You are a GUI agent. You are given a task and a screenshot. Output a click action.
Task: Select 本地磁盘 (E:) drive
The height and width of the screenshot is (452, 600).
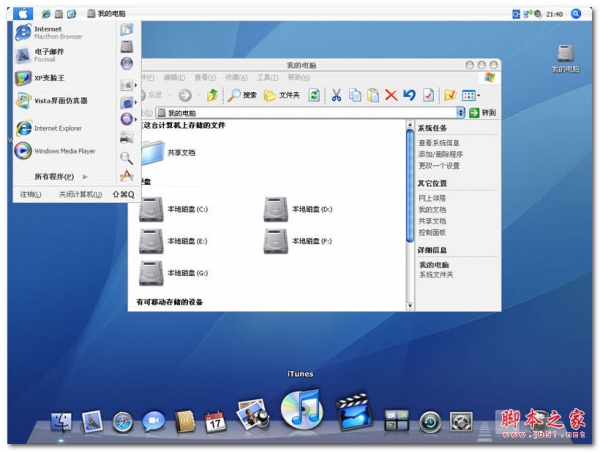[173, 241]
